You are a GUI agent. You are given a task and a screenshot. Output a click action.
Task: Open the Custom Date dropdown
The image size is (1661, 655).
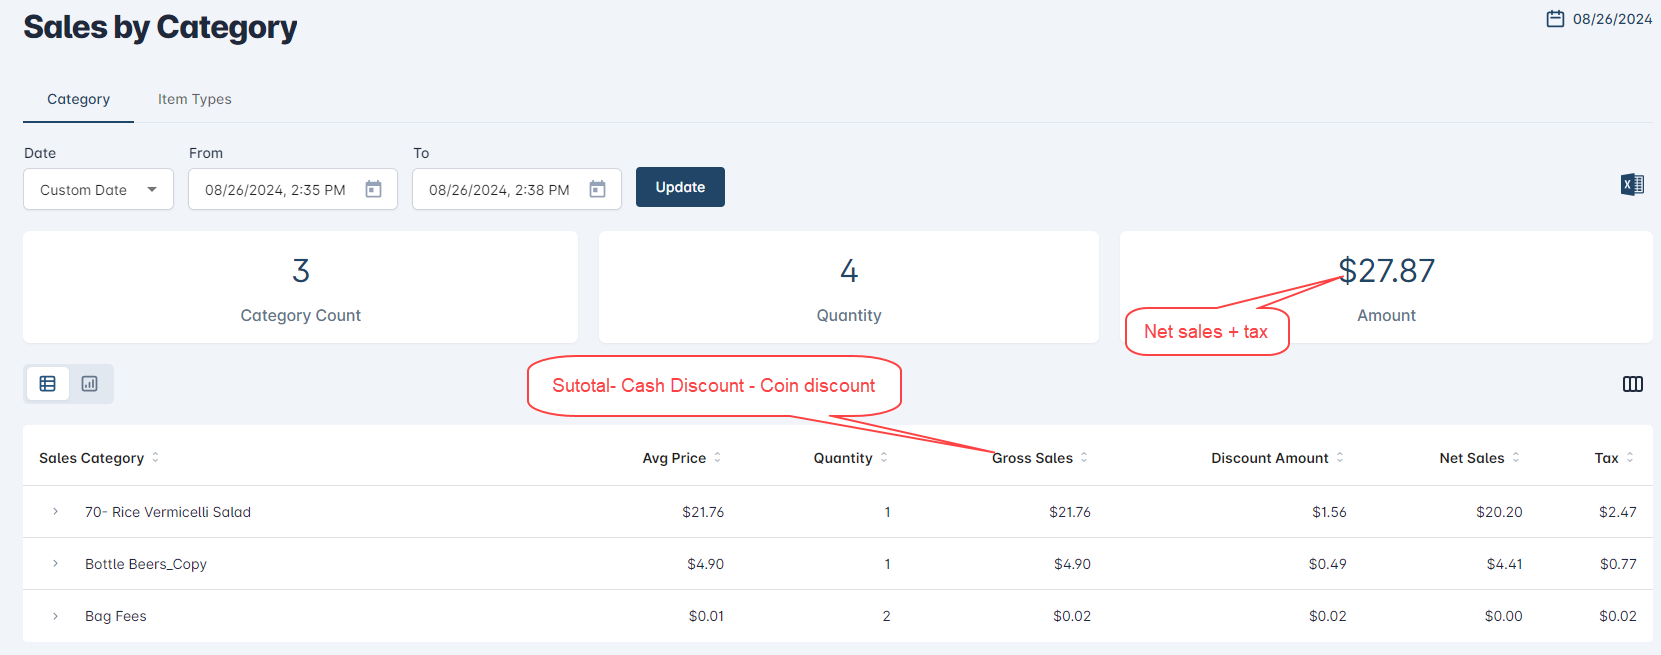pos(98,189)
